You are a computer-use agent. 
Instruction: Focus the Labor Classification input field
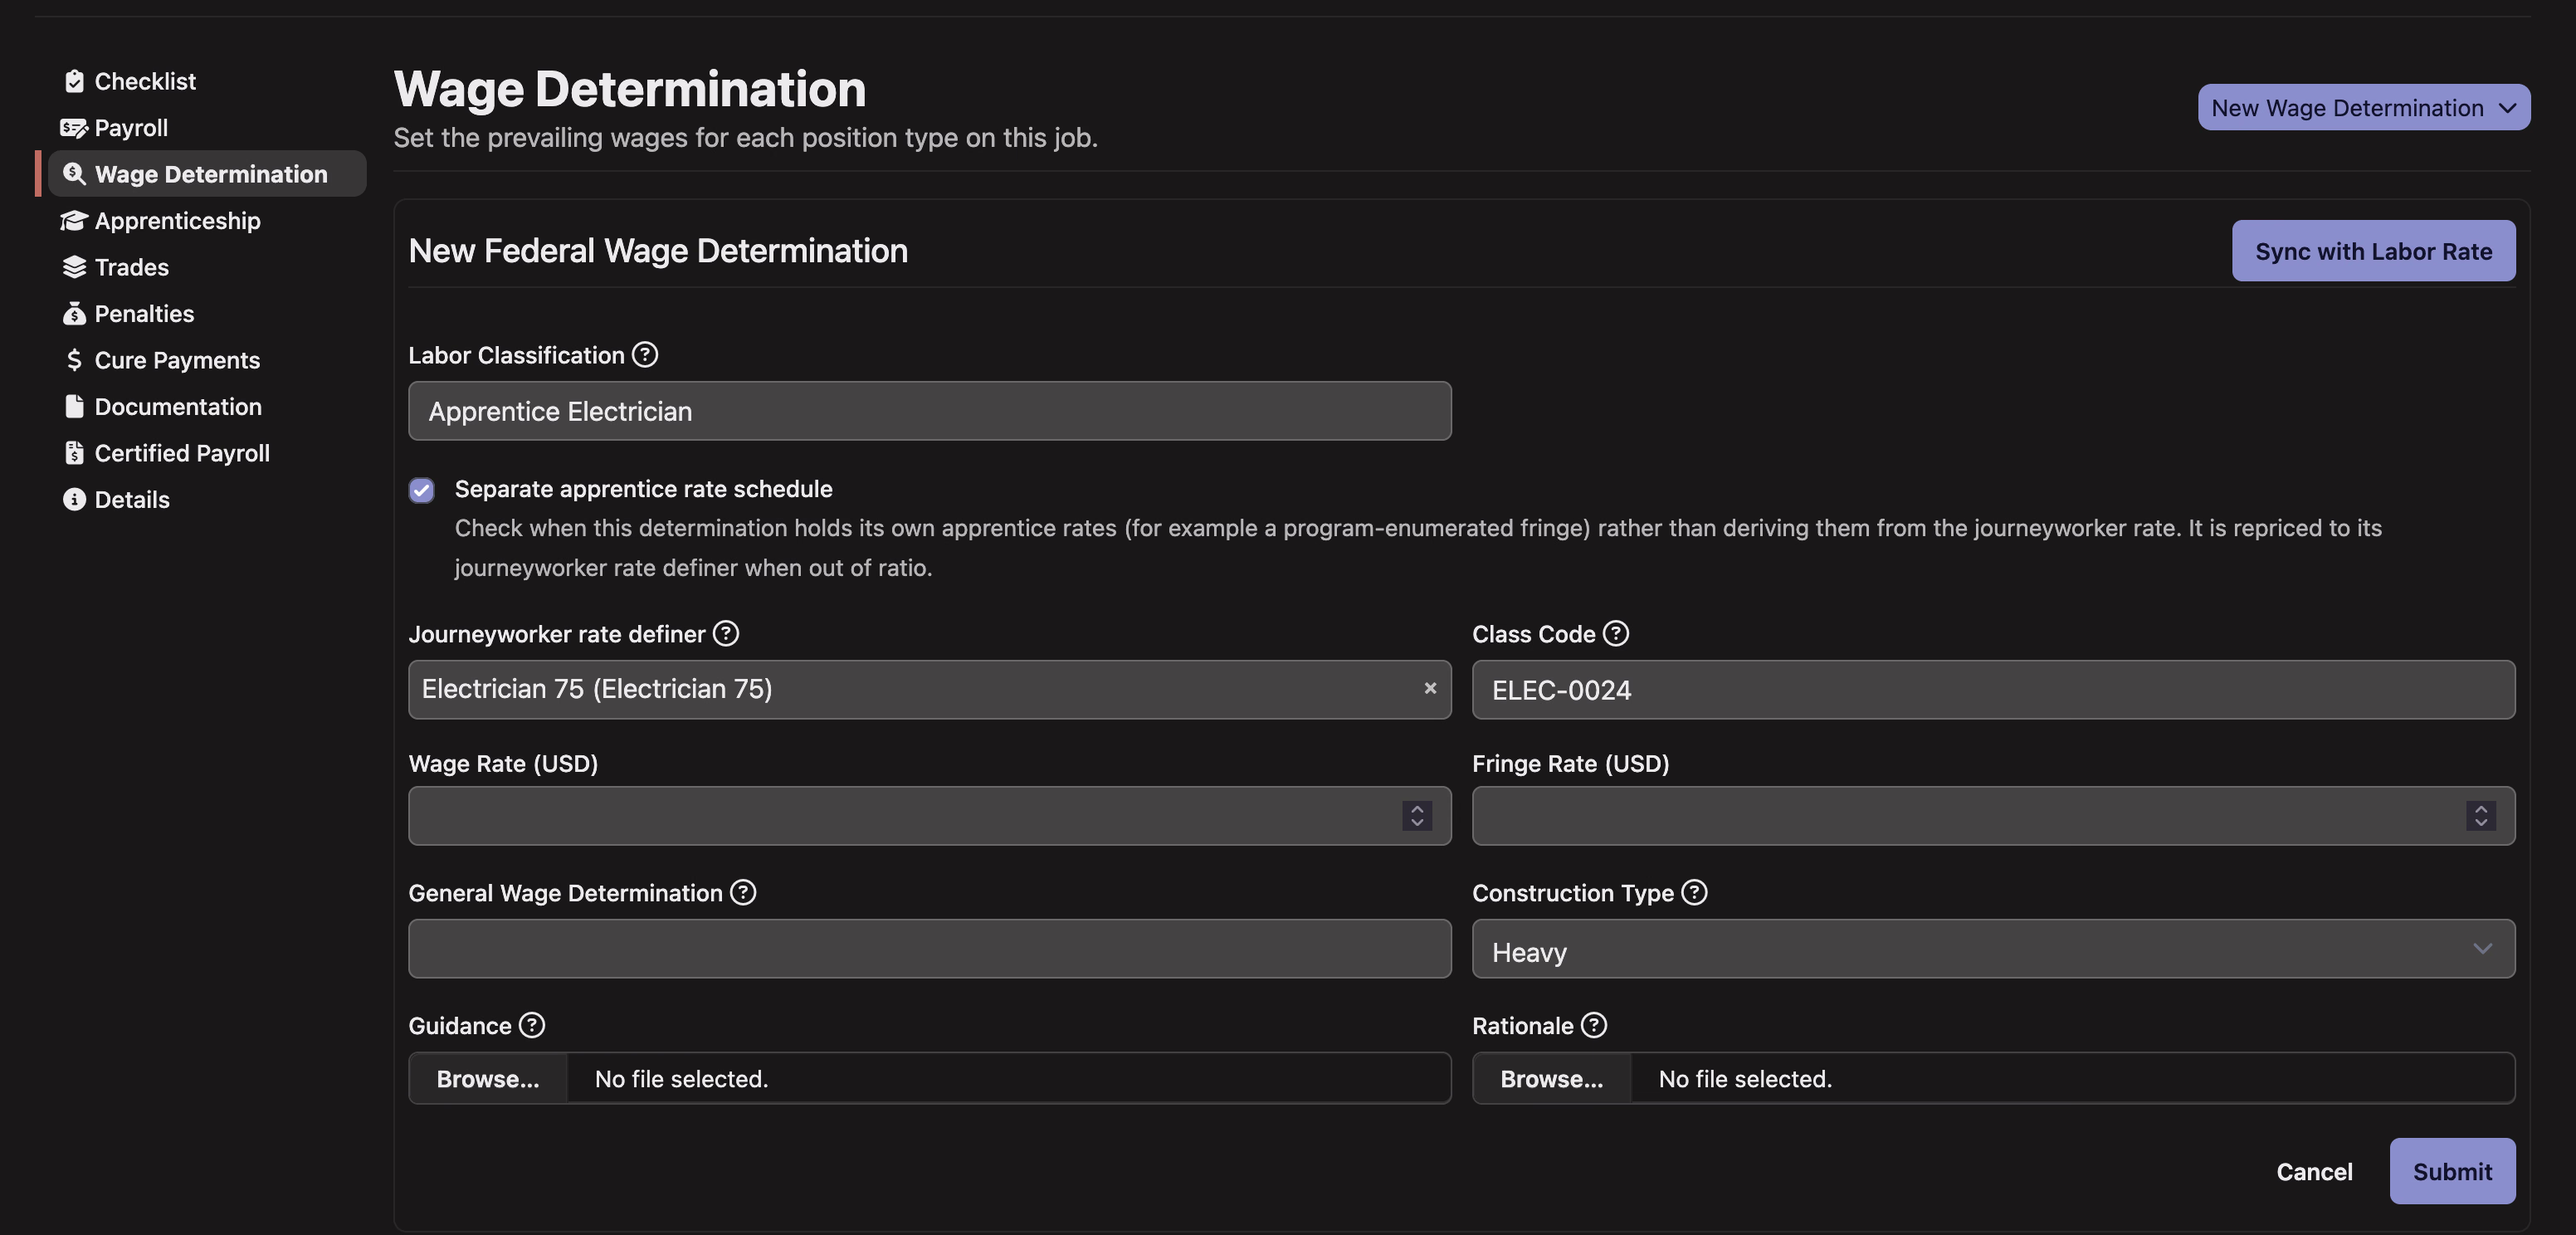pyautogui.click(x=930, y=411)
